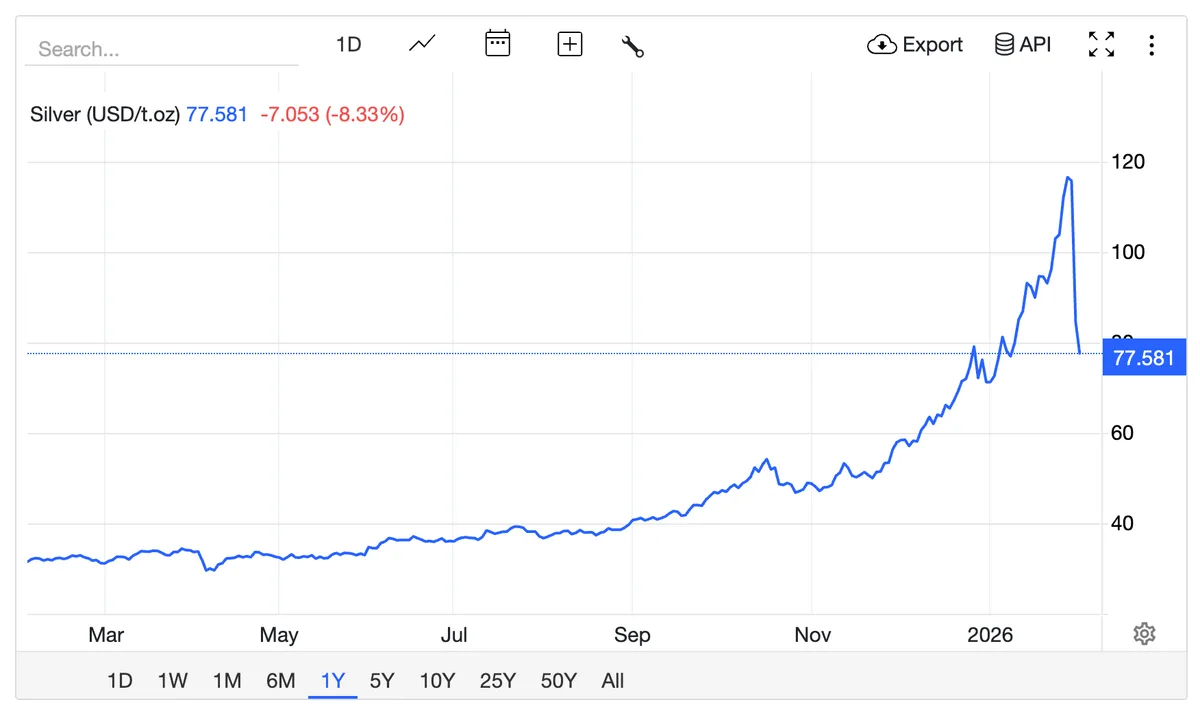Image resolution: width=1200 pixels, height=718 pixels.
Task: Open the 1D interval dropdown in toolbar
Action: tap(348, 45)
